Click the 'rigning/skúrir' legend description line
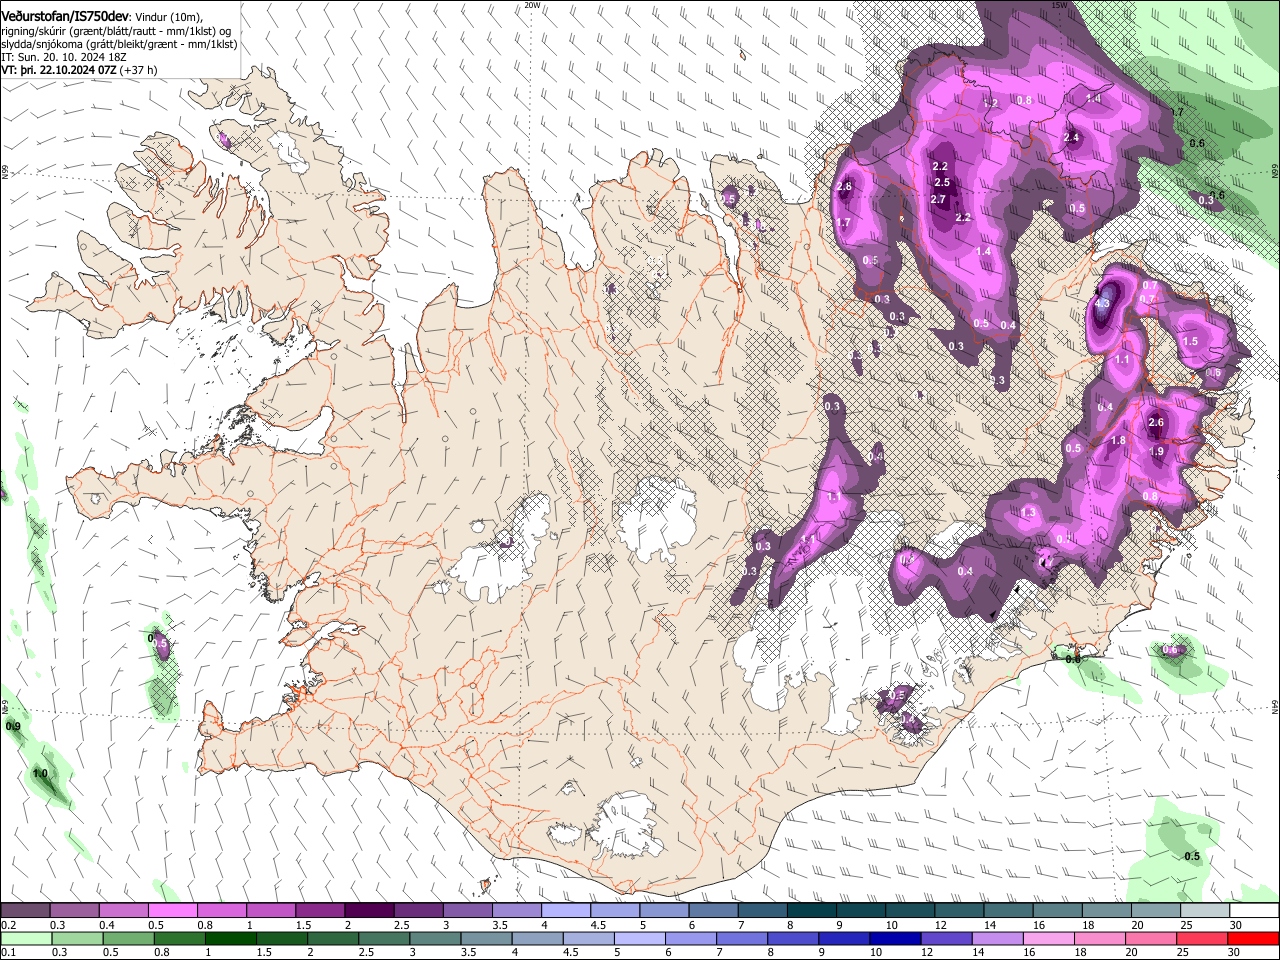 [x=116, y=31]
